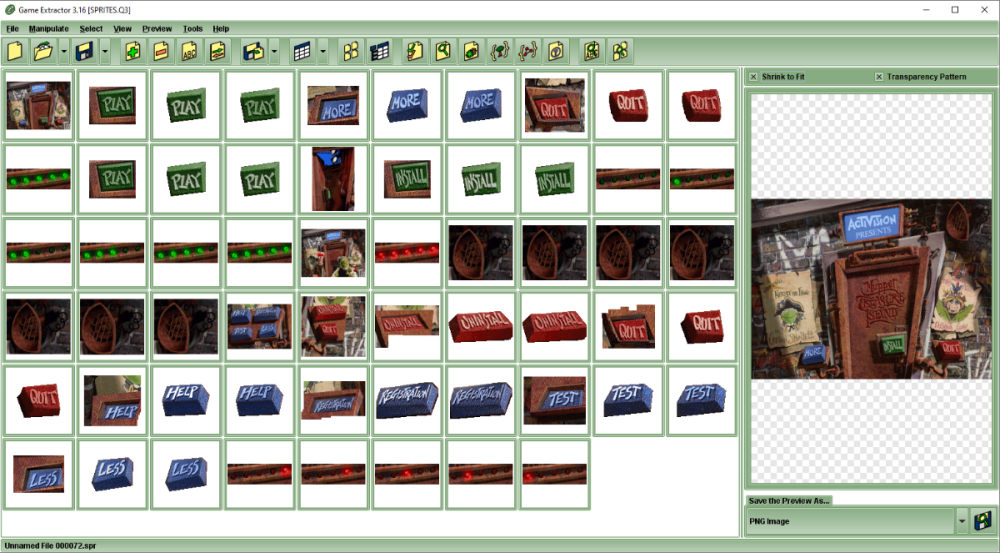Screen dimensions: 1000x553
Task: Expand the table view dropdown arrow
Action: pos(323,51)
